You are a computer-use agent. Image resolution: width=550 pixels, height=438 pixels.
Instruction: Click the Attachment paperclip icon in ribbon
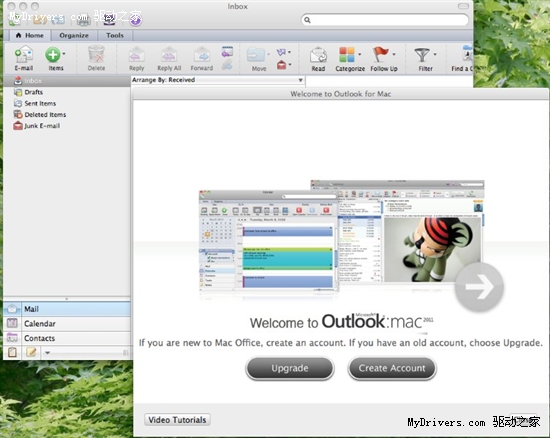227,65
